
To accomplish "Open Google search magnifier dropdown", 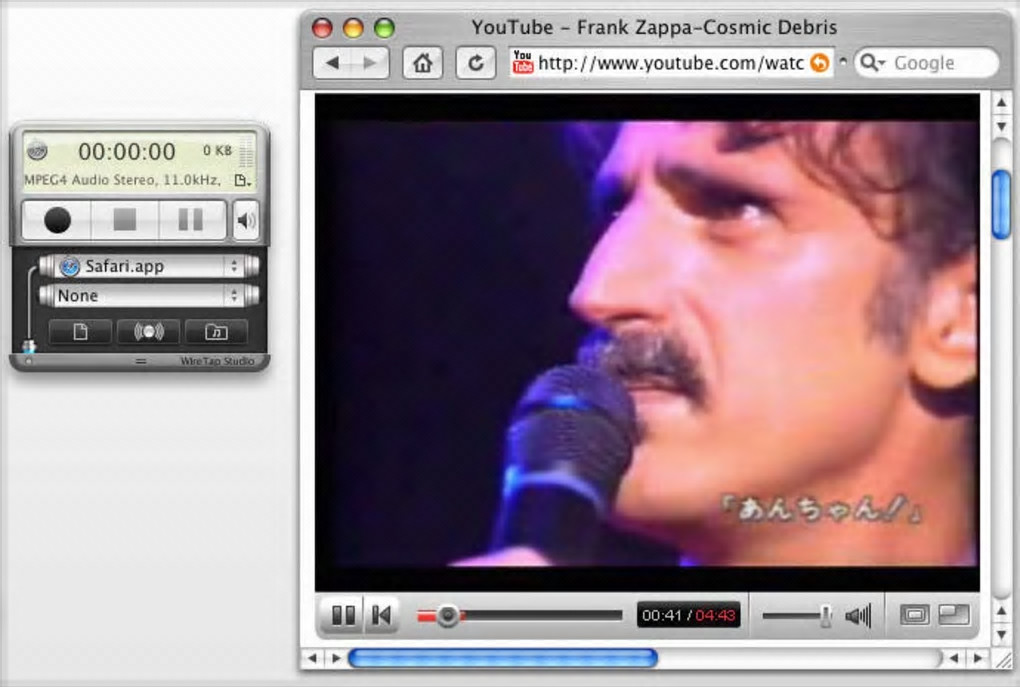I will [x=872, y=63].
